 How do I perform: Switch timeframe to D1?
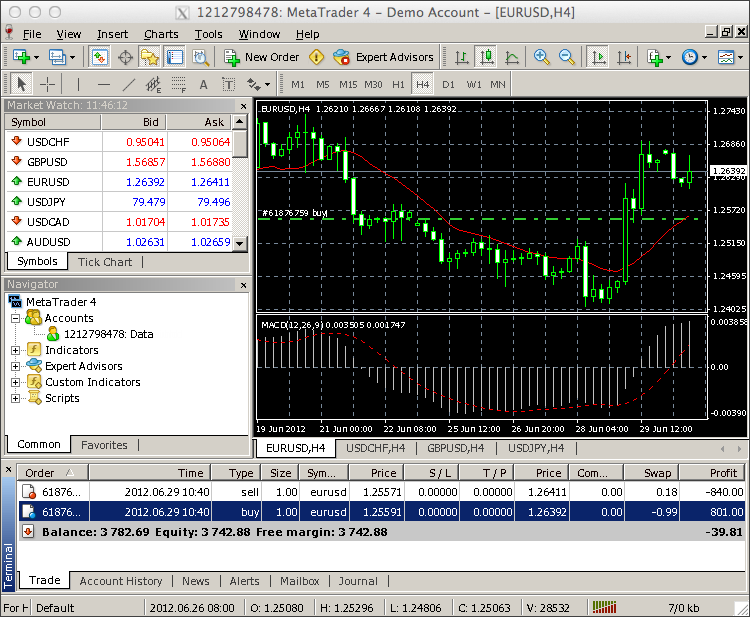point(448,85)
